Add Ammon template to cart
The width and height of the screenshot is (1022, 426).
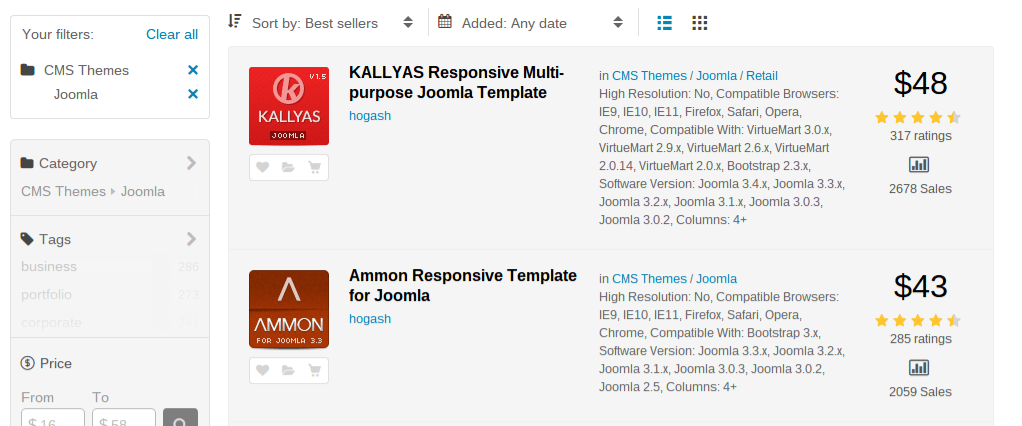(314, 371)
